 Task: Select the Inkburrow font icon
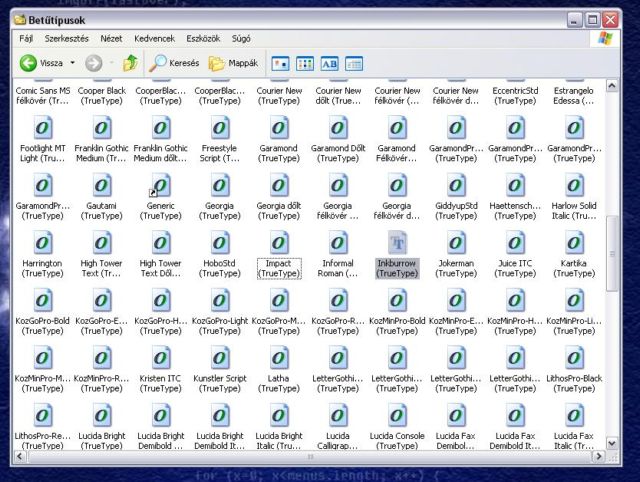(x=397, y=243)
